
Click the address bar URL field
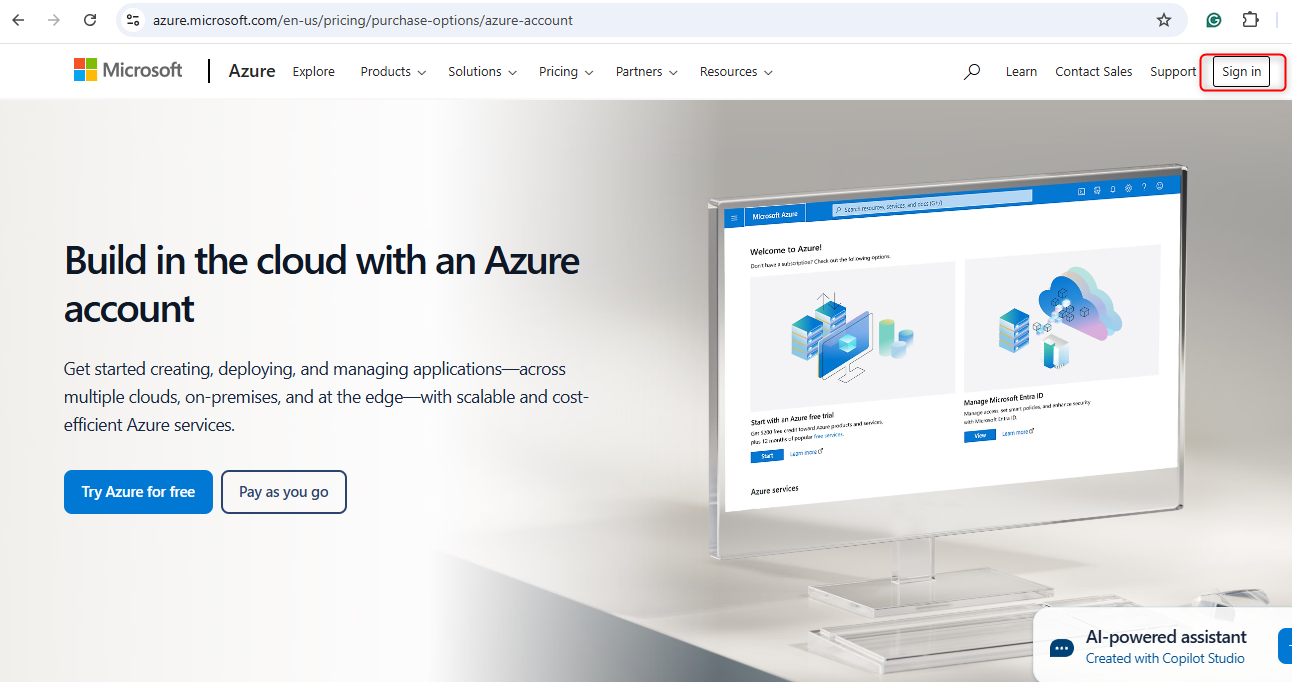click(x=650, y=20)
